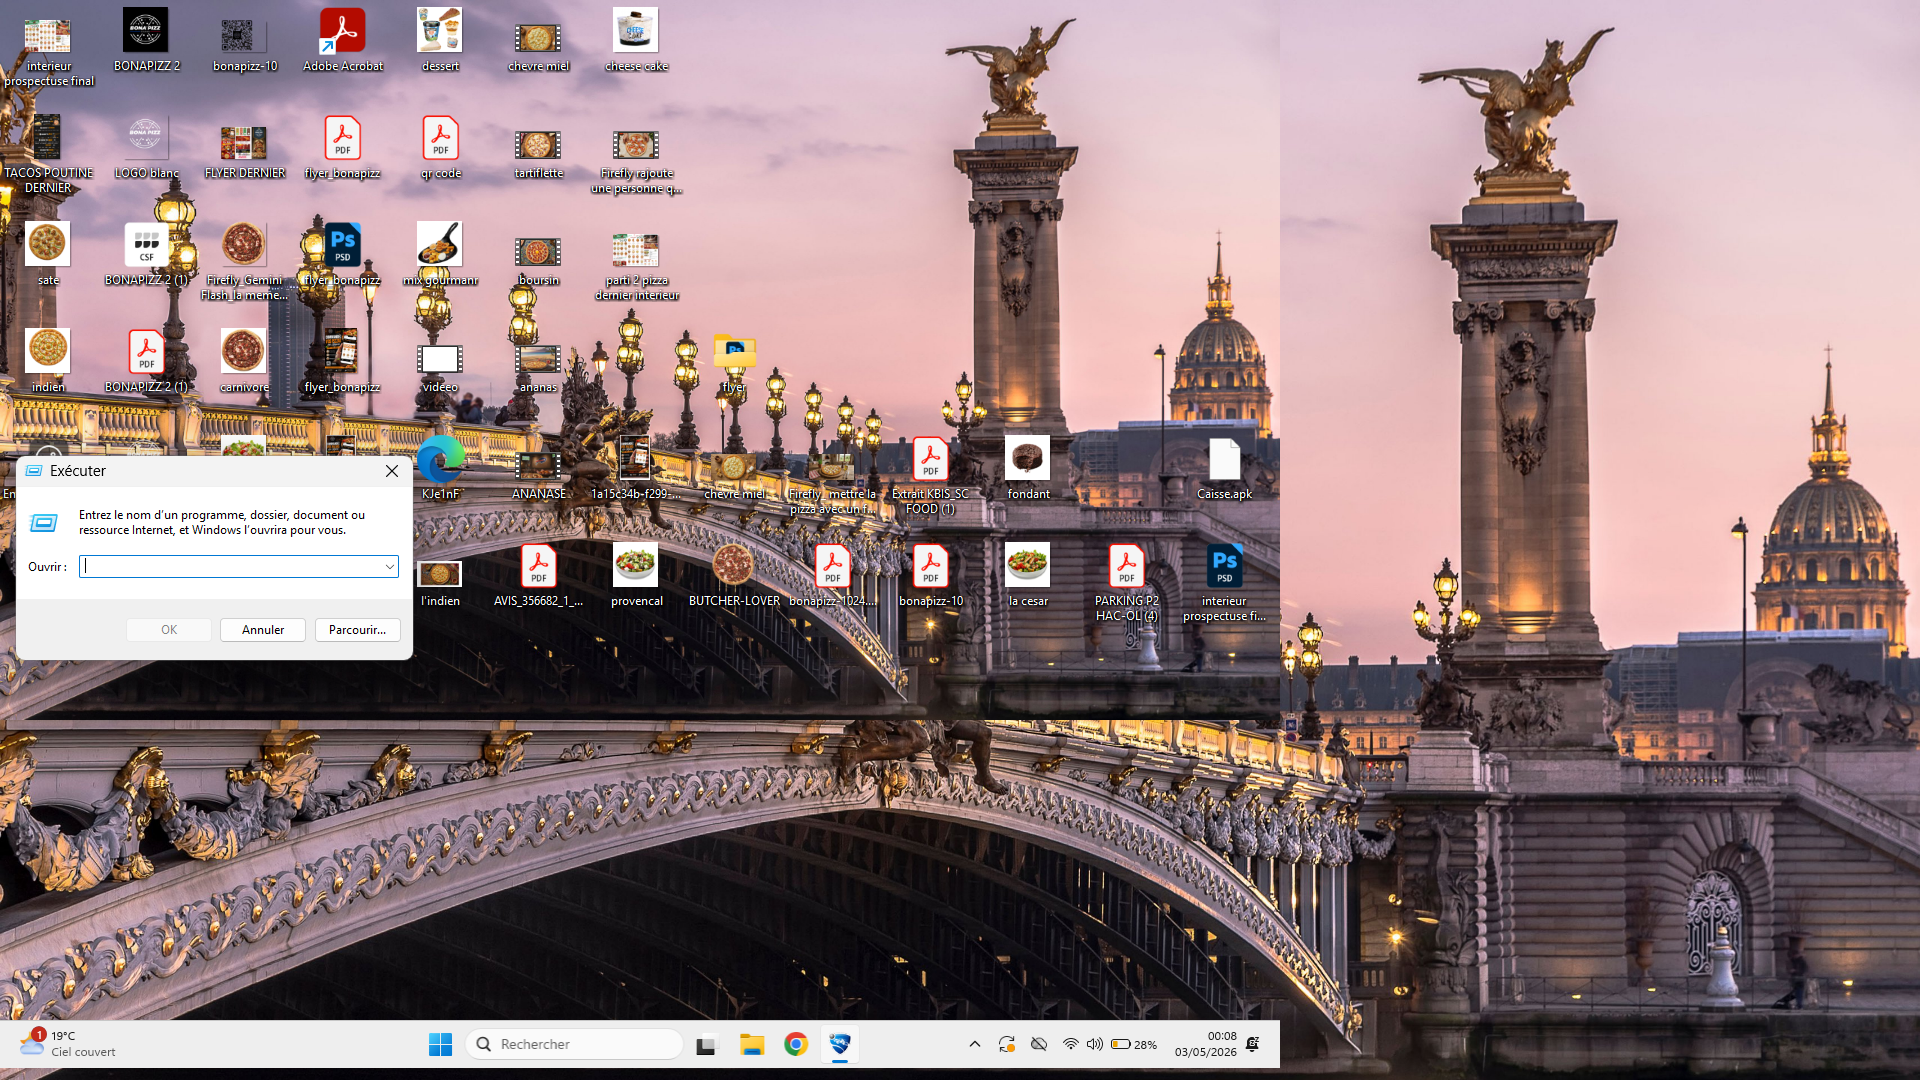Open the Wi-Fi network status icon
Screen dimensions: 1920x1080
(x=1070, y=1044)
